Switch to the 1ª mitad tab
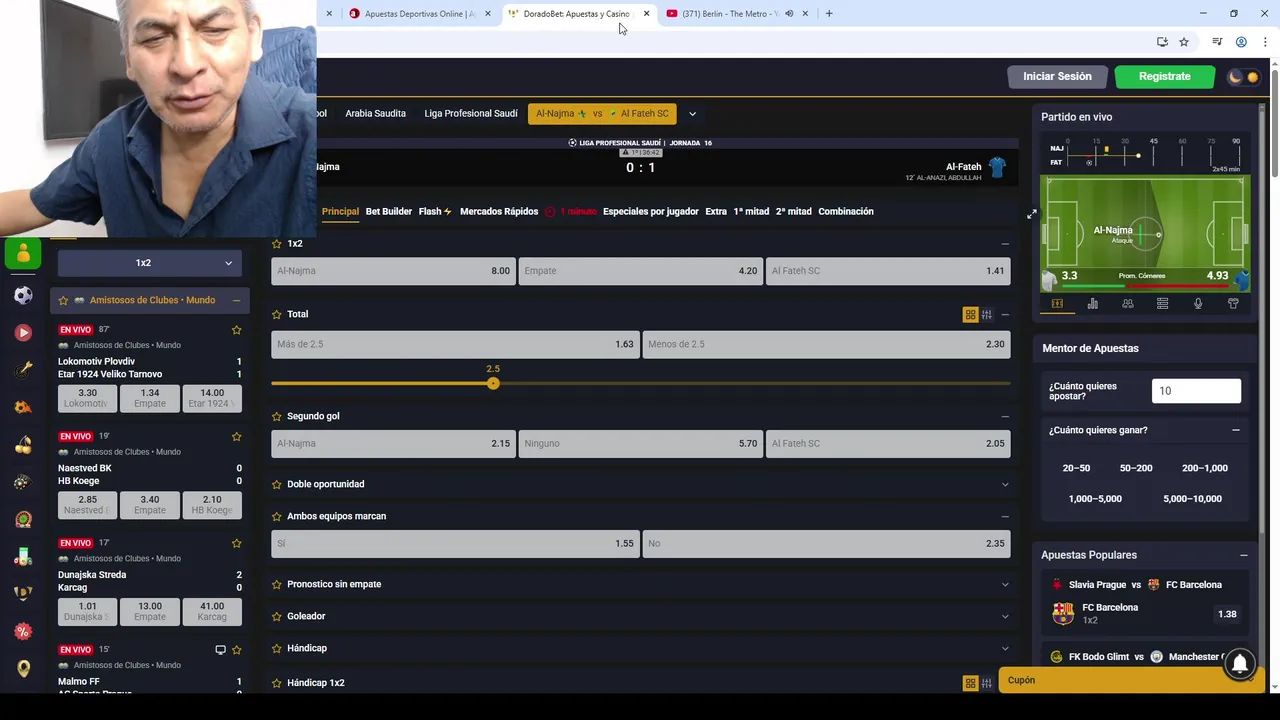The height and width of the screenshot is (720, 1280). coord(751,211)
